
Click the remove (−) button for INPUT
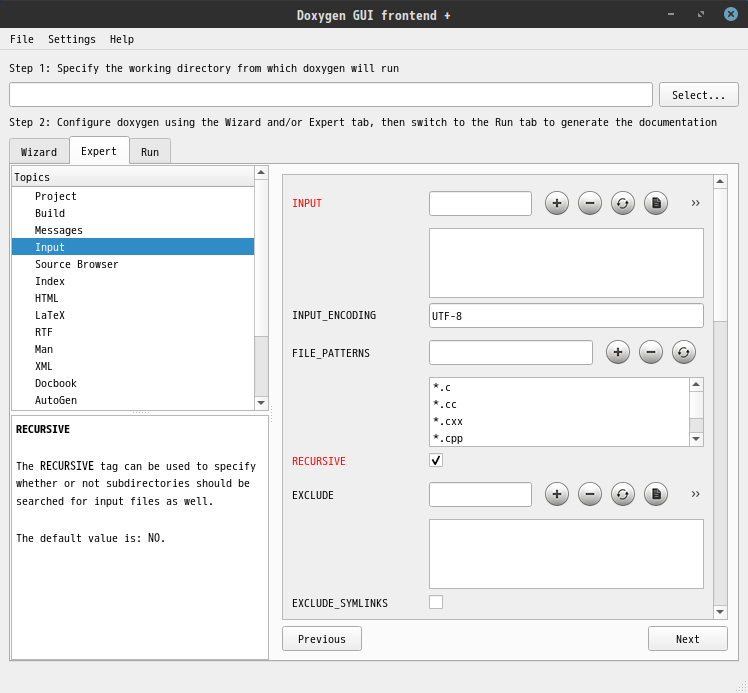590,203
